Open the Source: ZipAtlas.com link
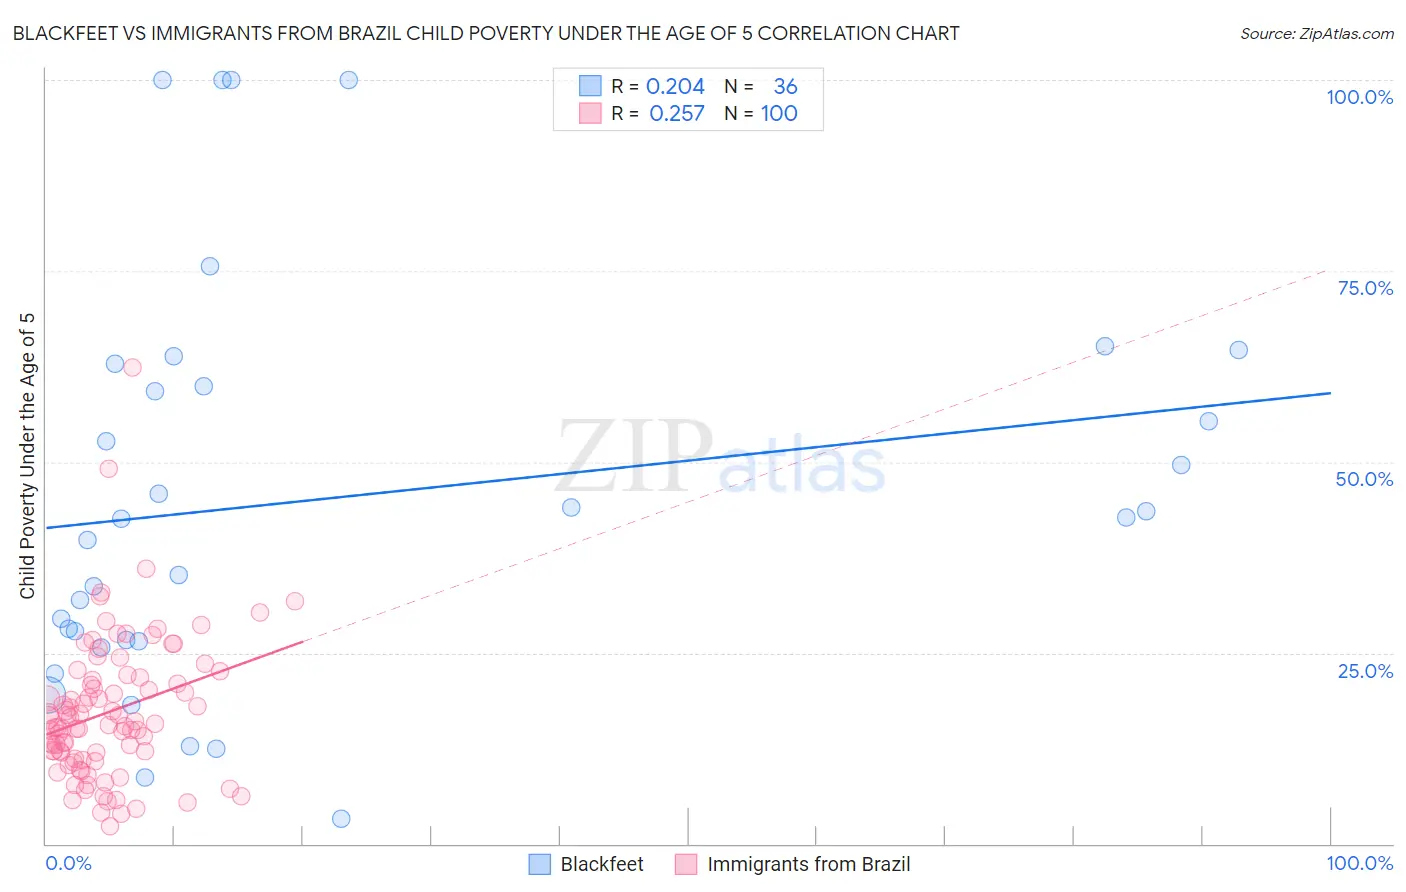 click(1317, 33)
